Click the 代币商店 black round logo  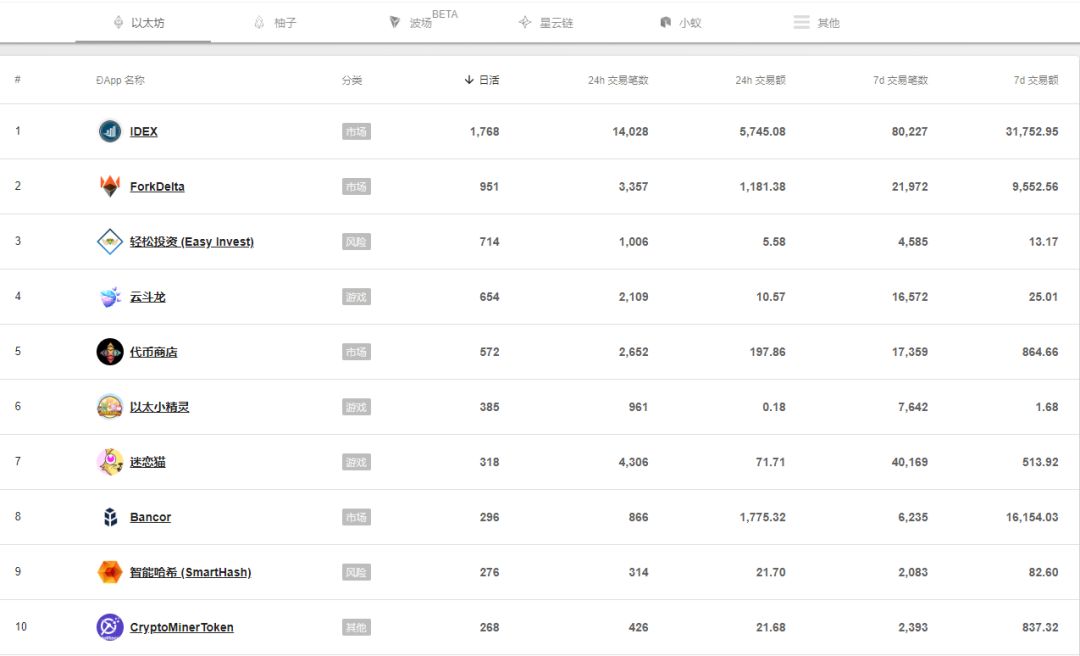[110, 351]
